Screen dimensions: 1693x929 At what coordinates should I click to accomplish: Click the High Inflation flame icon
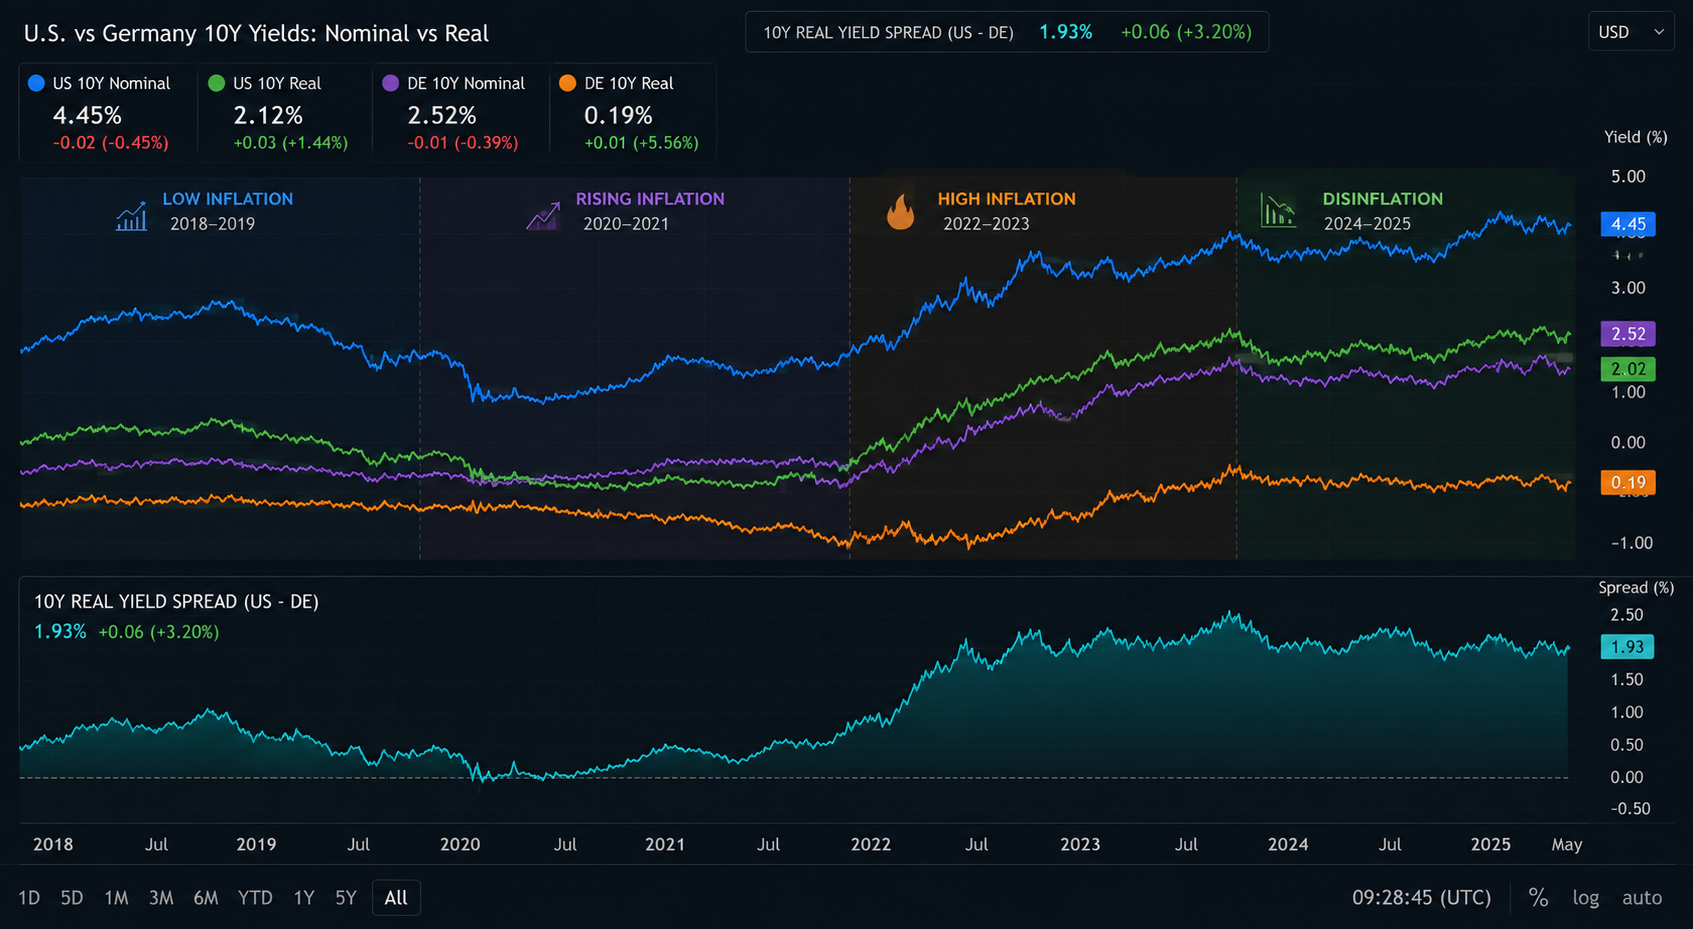(900, 212)
